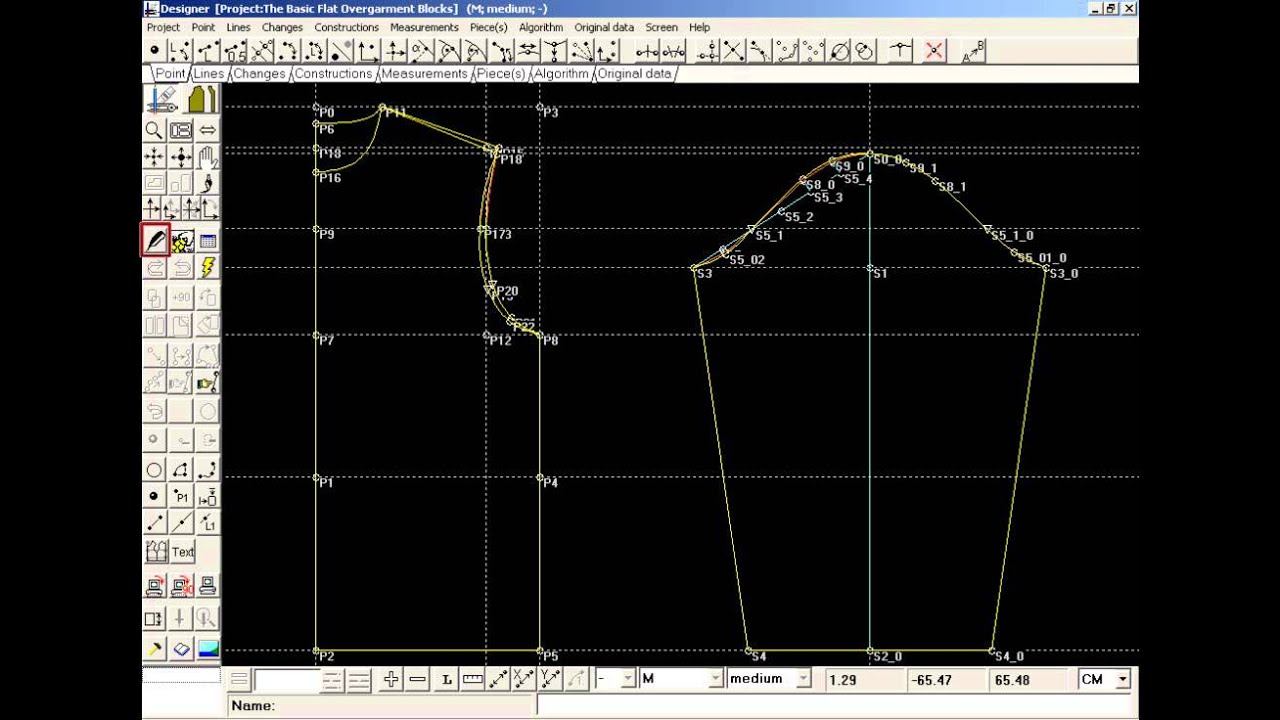Select the circle drawing tool
This screenshot has width=1280, height=720.
[154, 470]
